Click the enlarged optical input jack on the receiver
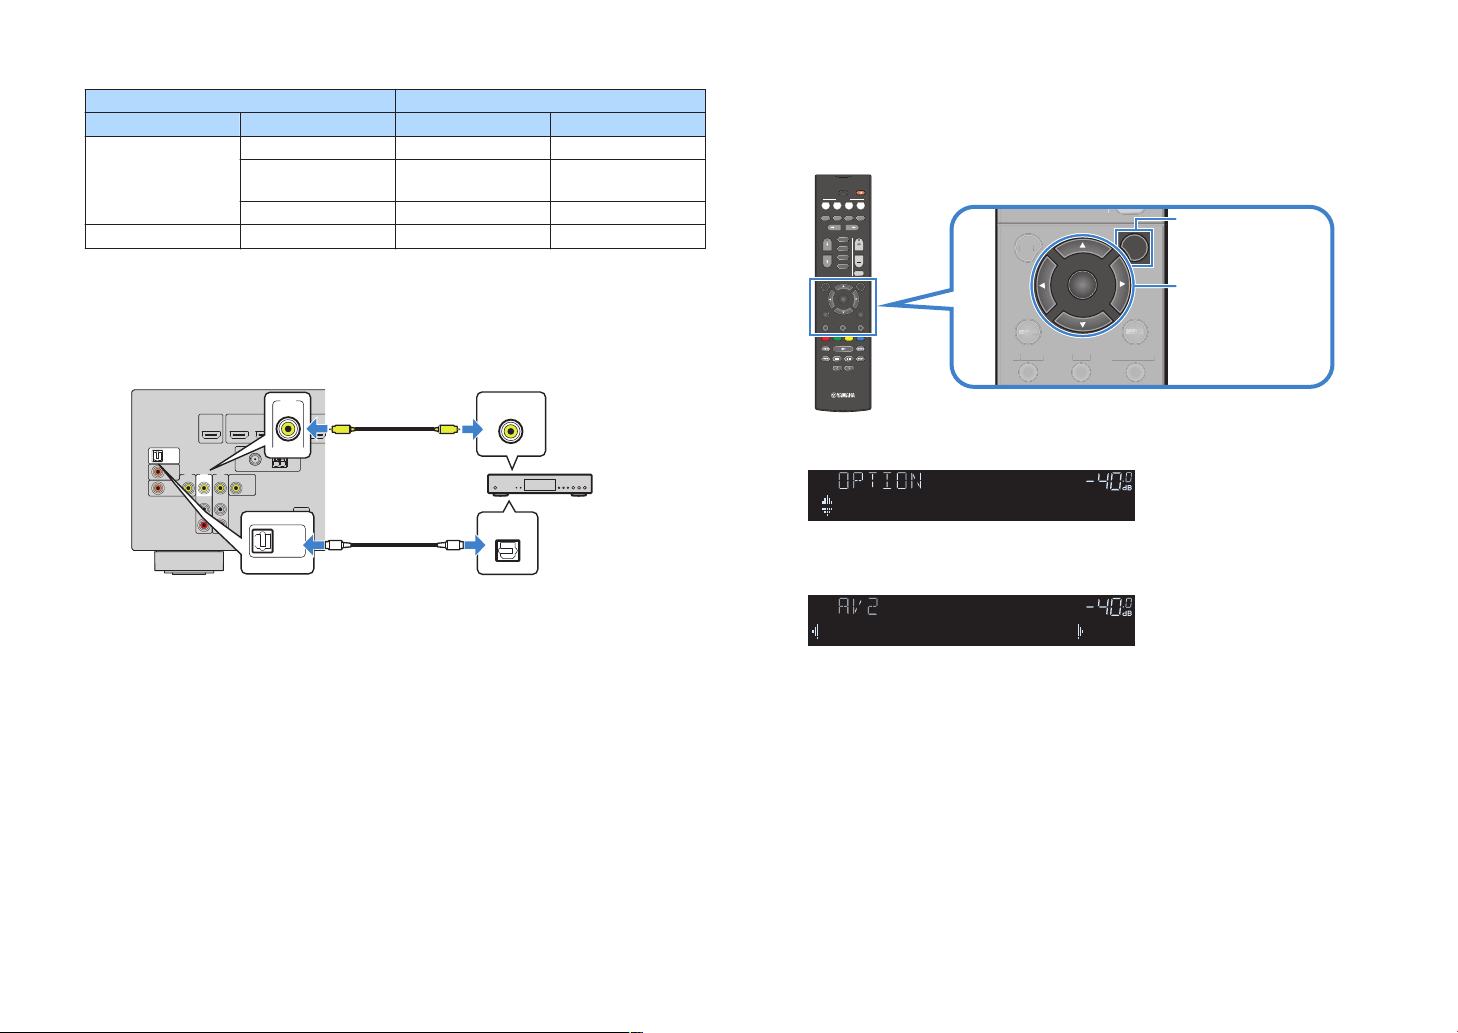Screen dimensions: 1458x1033 coord(265,542)
